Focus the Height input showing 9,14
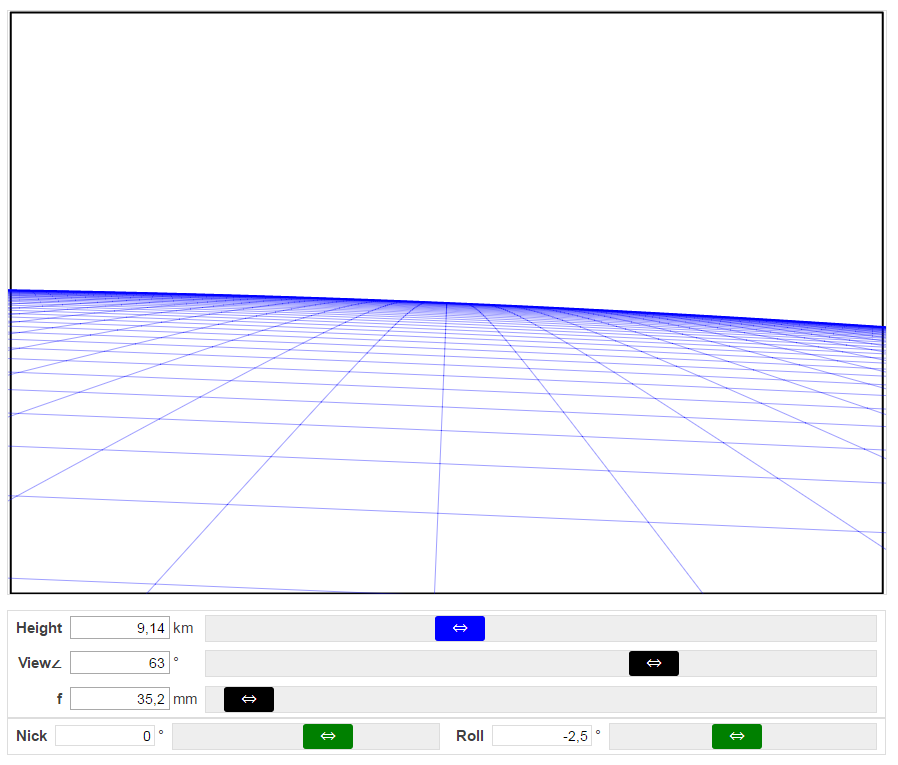898x765 pixels. (x=119, y=628)
